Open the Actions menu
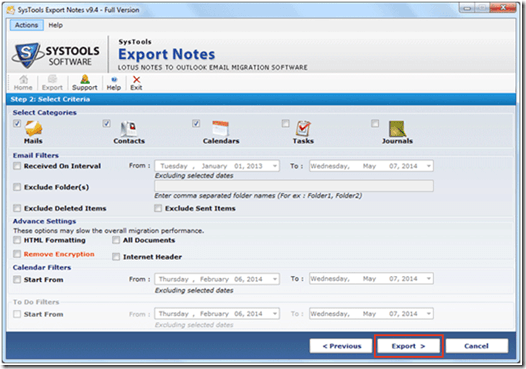The width and height of the screenshot is (526, 369). [x=27, y=25]
